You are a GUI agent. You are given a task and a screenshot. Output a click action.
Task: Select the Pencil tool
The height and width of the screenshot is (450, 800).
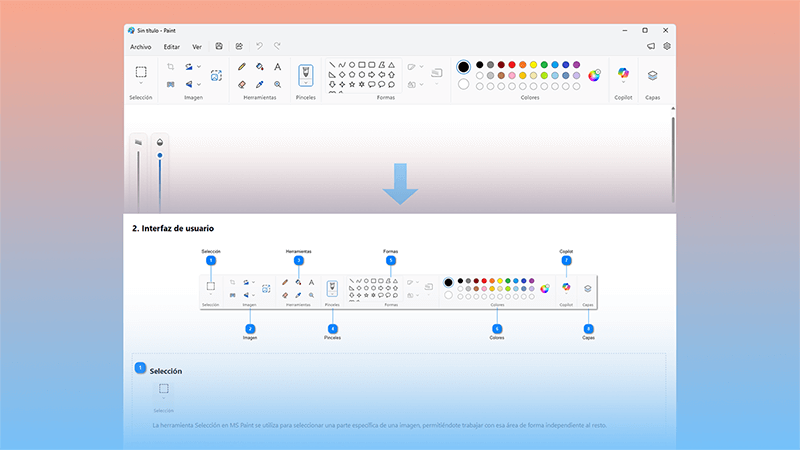(242, 67)
